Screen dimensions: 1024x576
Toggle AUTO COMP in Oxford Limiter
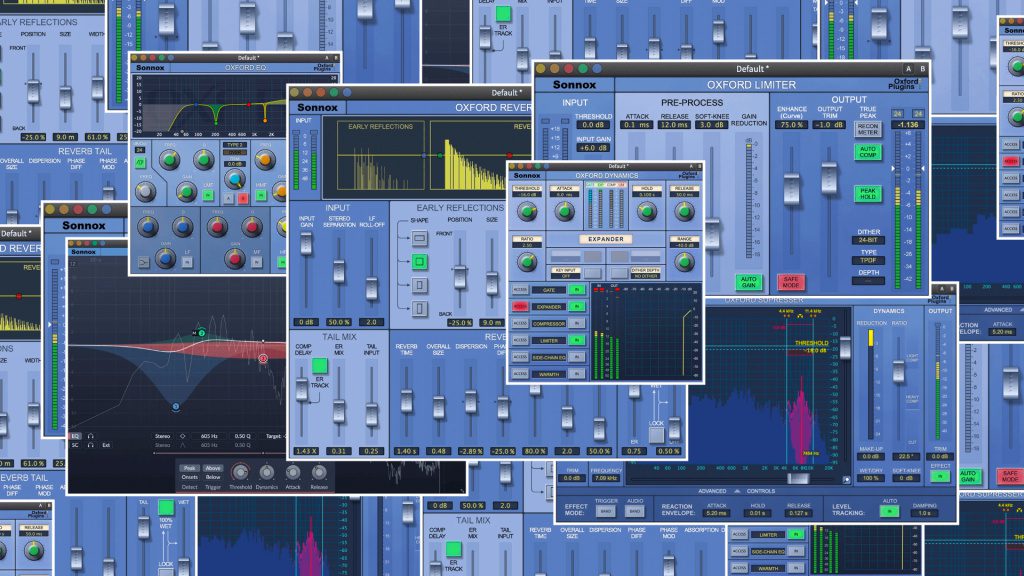[x=867, y=152]
